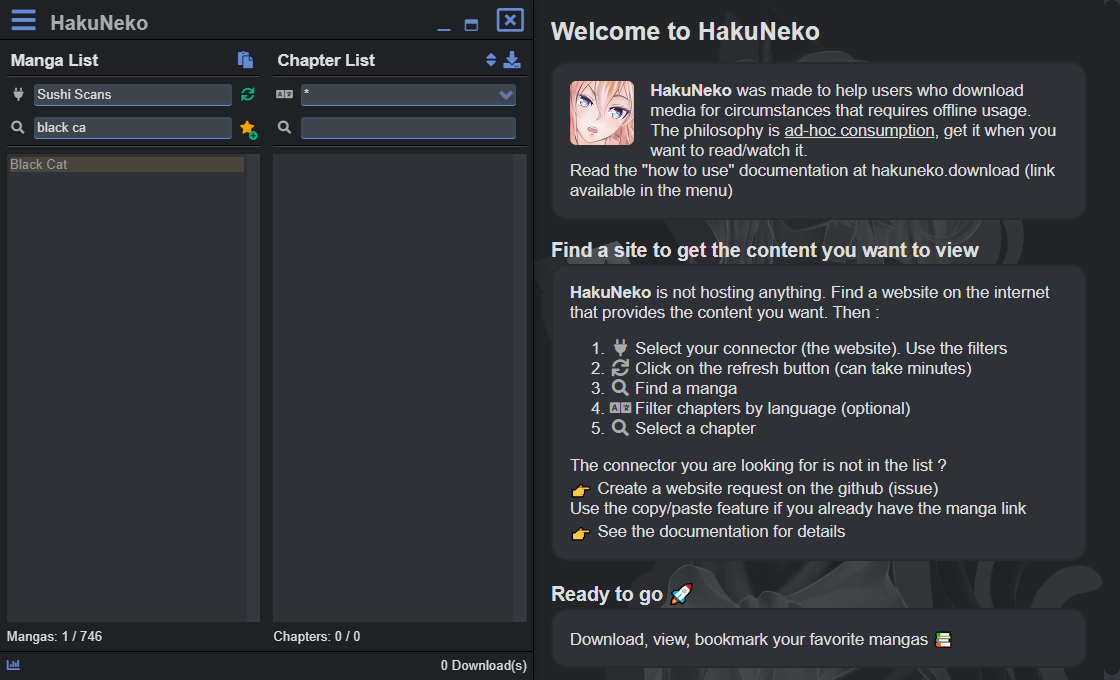1120x680 pixels.
Task: Click the manga filter text field
Action: [x=130, y=126]
